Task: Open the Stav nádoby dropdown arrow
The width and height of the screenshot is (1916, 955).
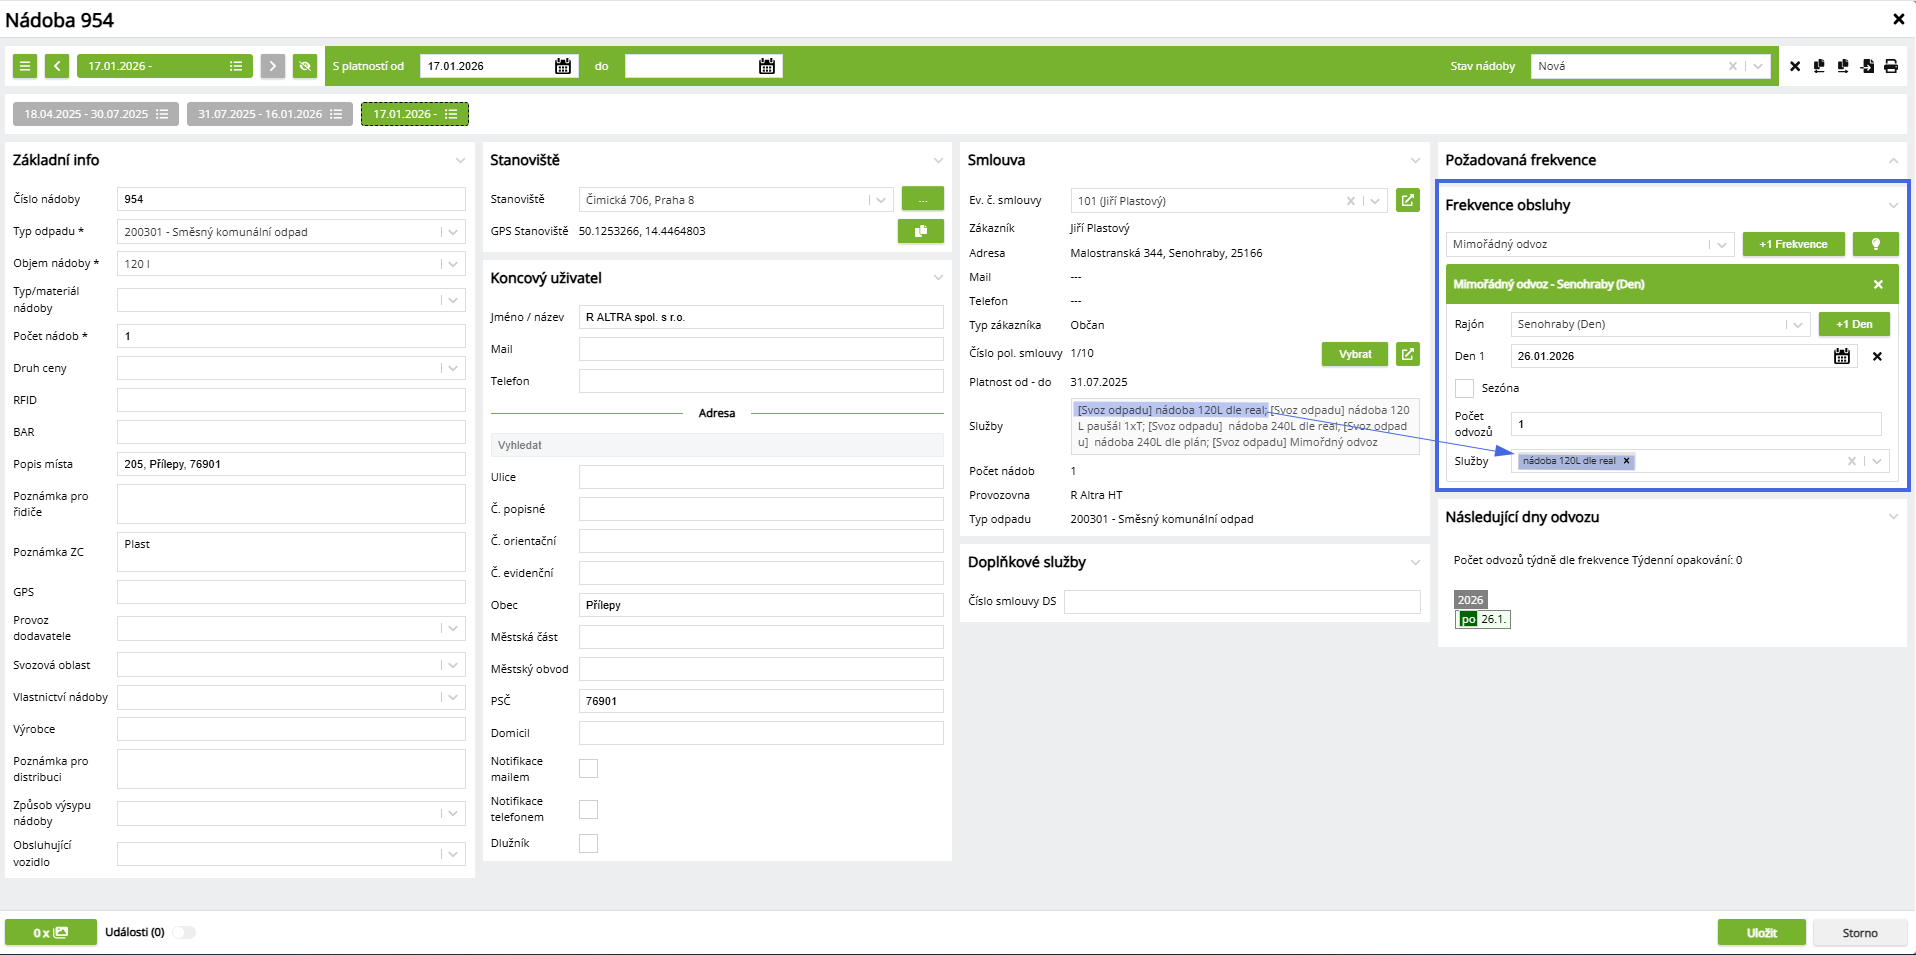Action: (x=1758, y=66)
